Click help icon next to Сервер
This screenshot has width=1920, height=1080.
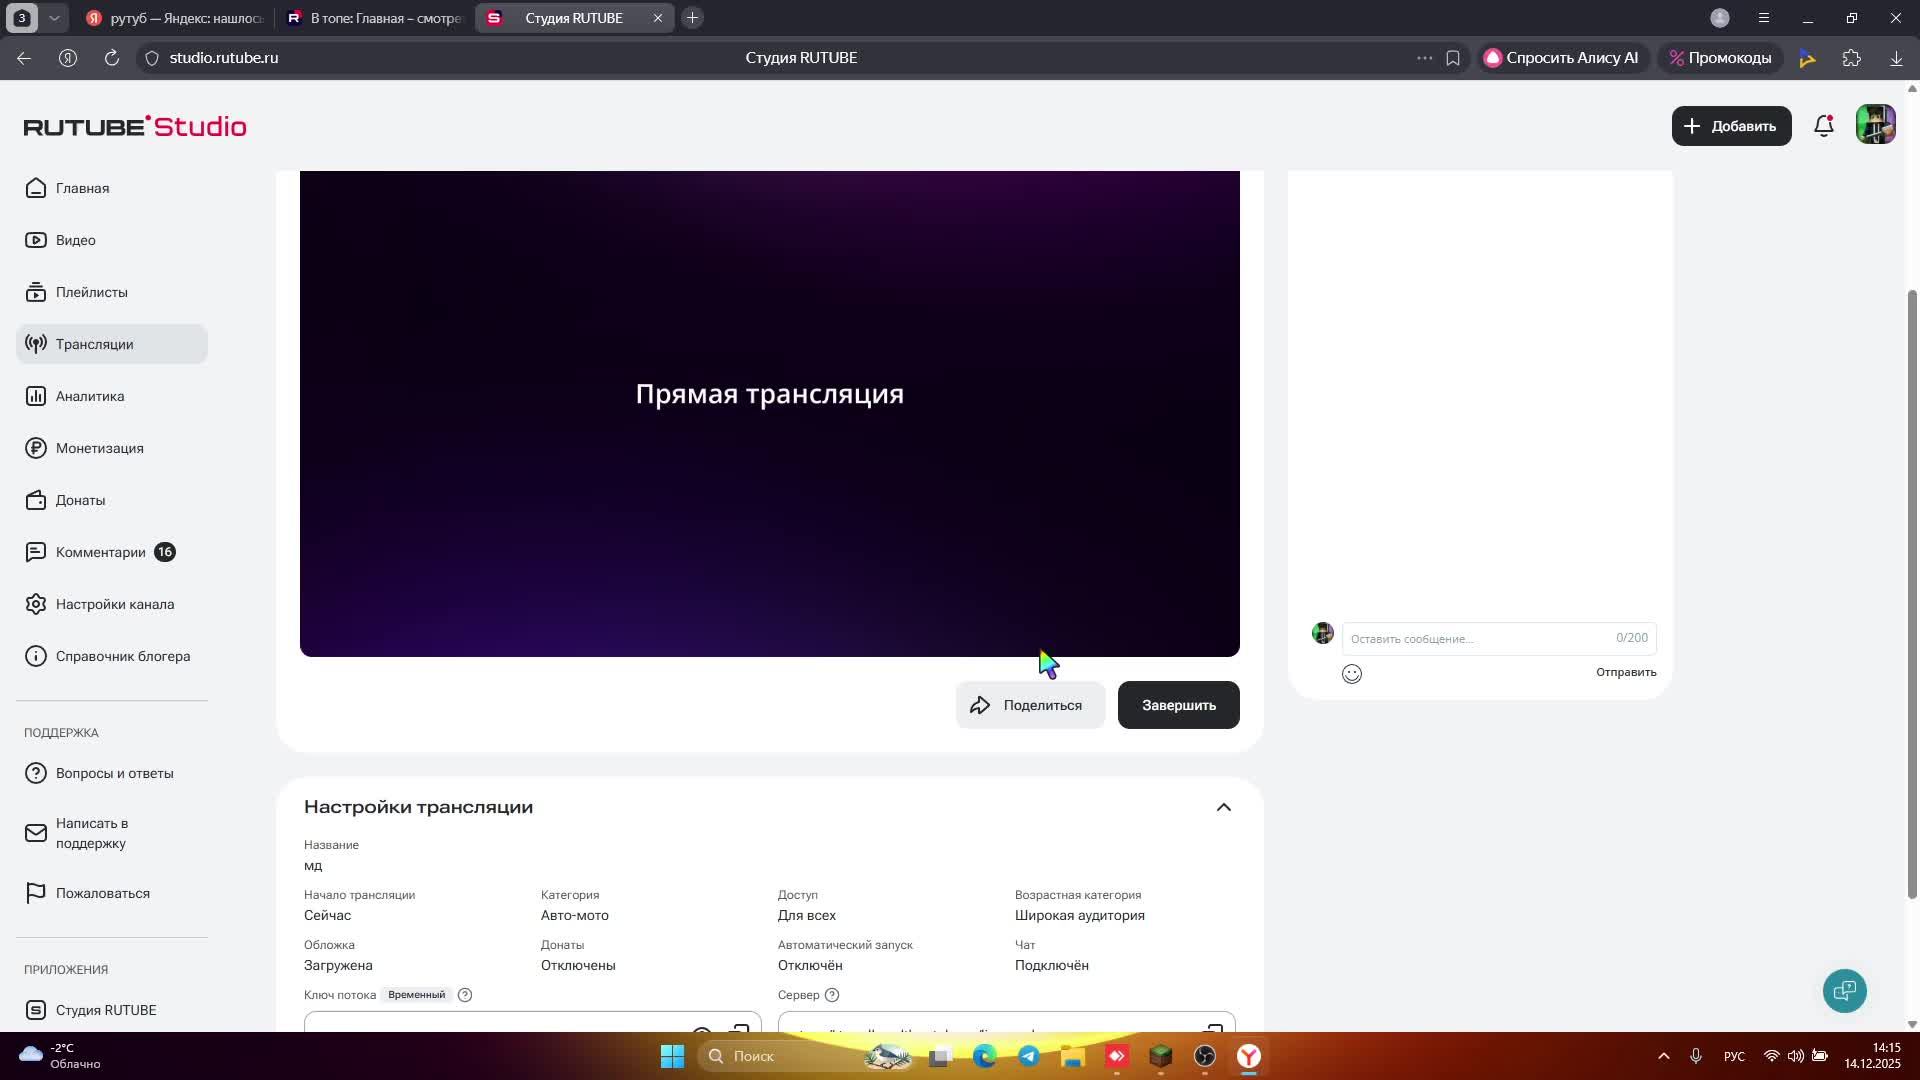pyautogui.click(x=831, y=995)
